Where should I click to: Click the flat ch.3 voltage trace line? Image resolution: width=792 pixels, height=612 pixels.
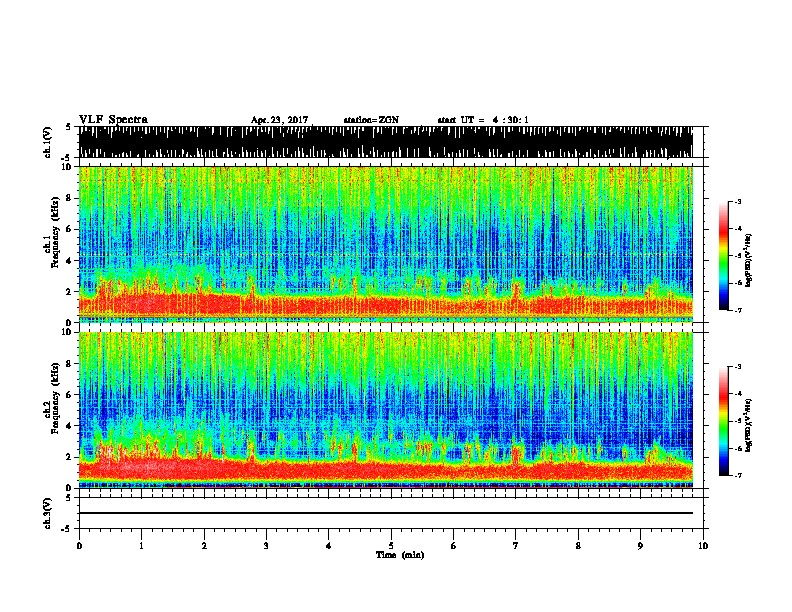[386, 513]
